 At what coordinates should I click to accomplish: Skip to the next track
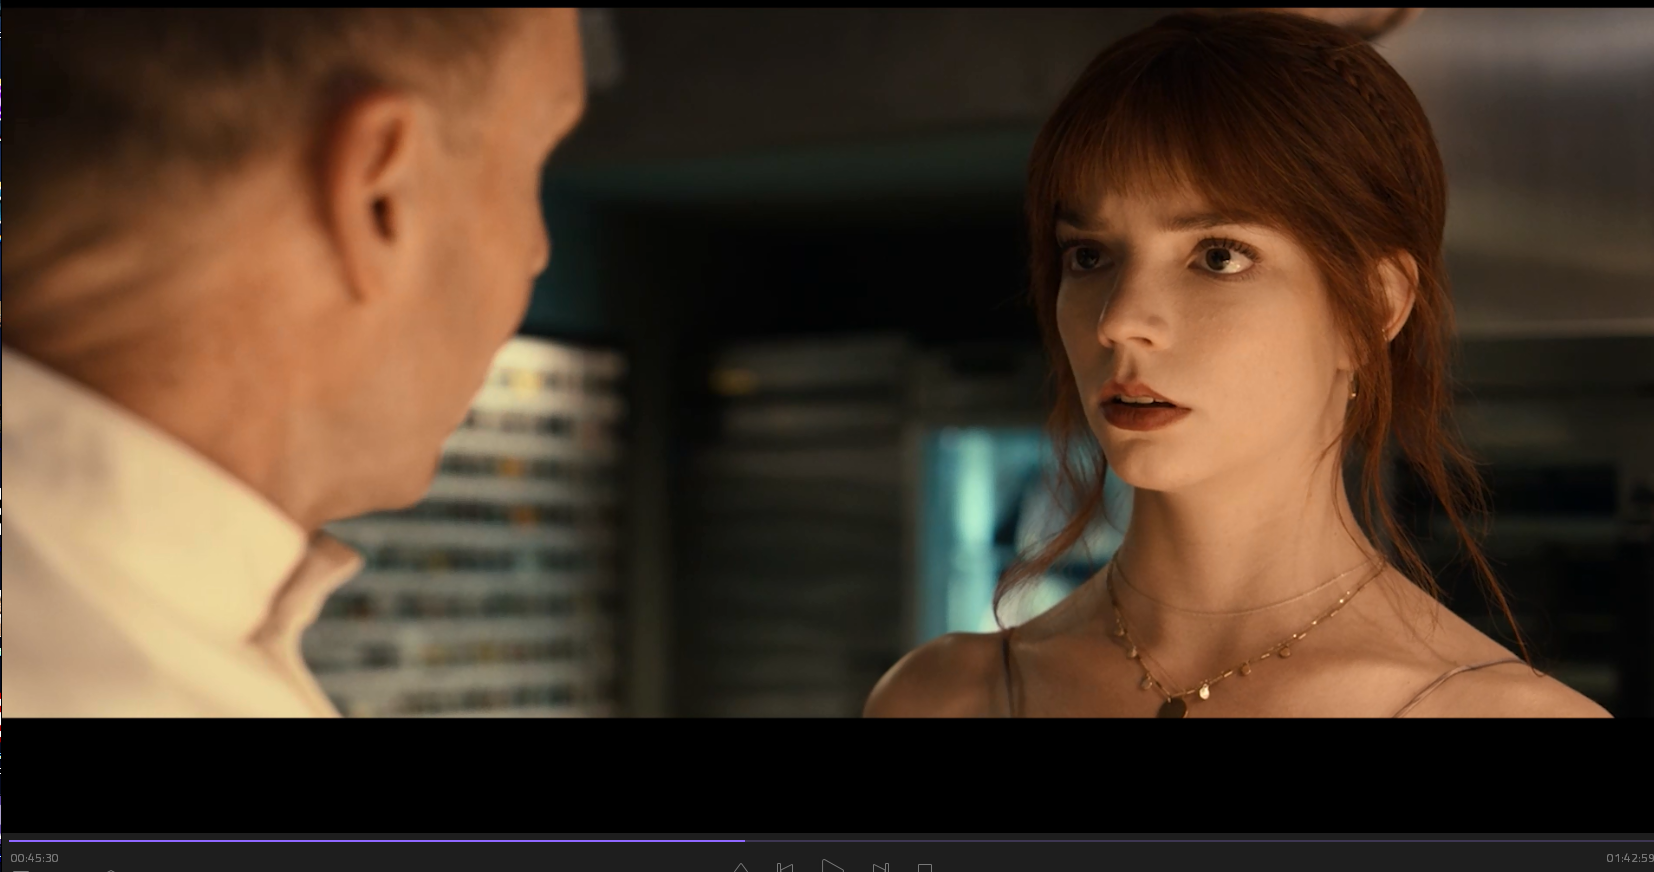880,867
